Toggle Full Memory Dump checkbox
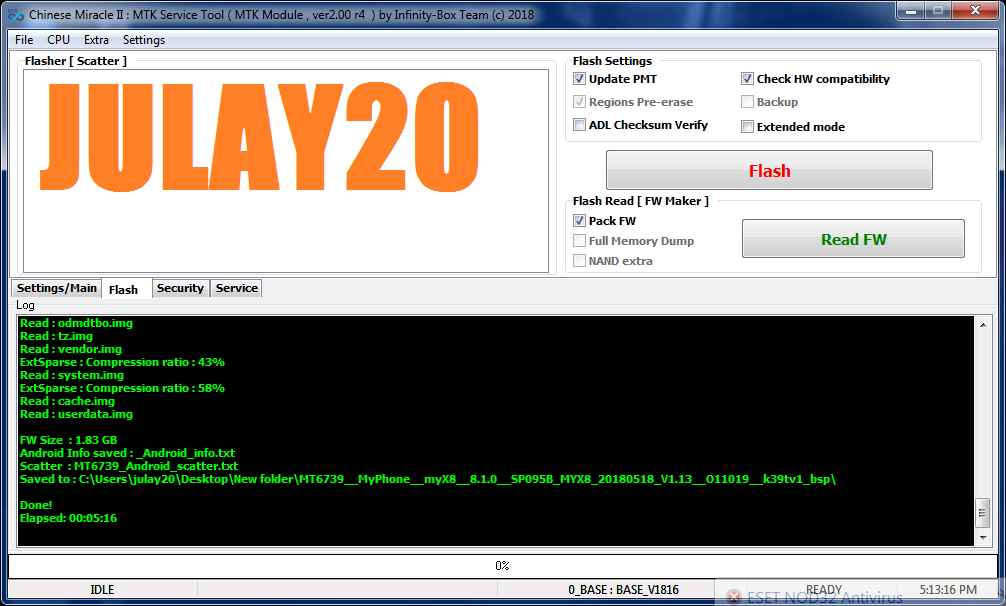Image resolution: width=1006 pixels, height=606 pixels. click(x=579, y=240)
